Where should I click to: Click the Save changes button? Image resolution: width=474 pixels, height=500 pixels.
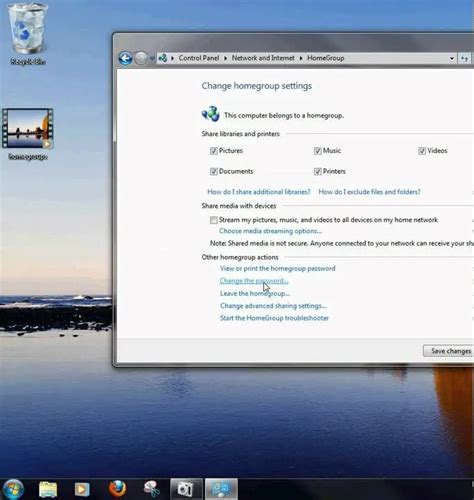(449, 351)
